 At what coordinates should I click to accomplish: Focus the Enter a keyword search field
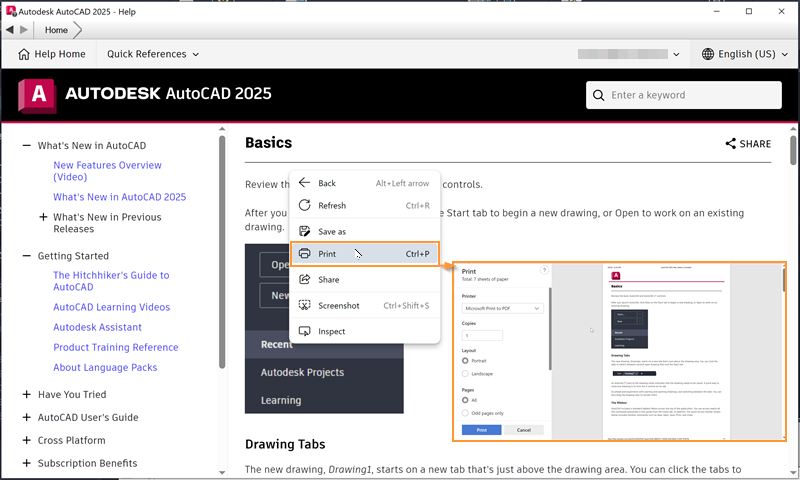tap(684, 95)
